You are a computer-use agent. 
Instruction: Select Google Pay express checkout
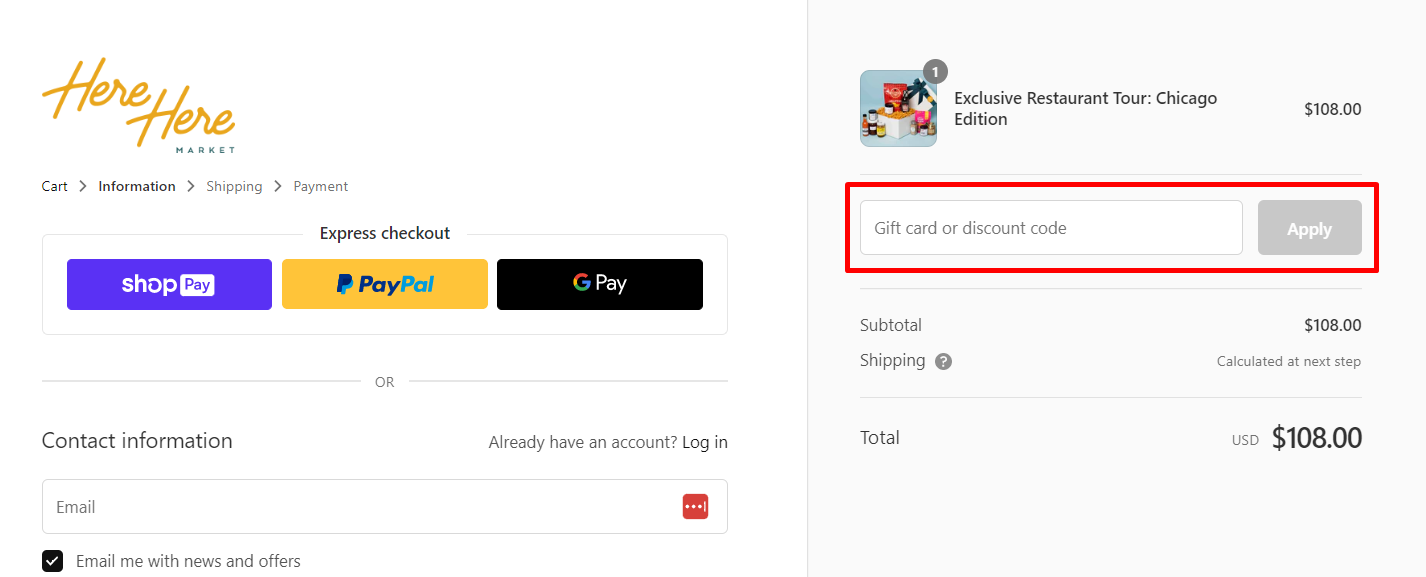[600, 284]
